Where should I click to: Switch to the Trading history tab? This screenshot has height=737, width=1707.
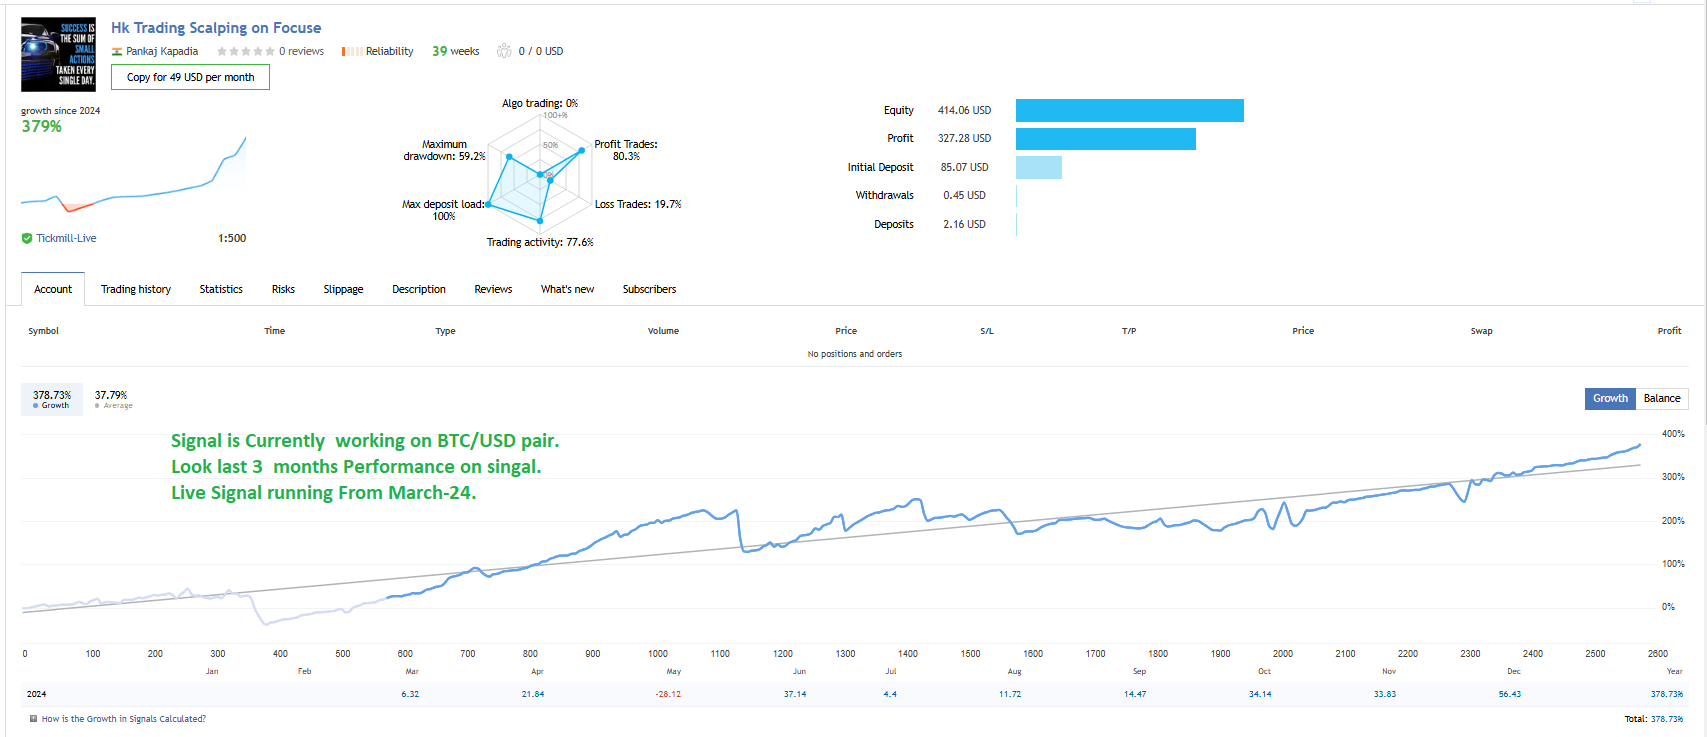[136, 289]
